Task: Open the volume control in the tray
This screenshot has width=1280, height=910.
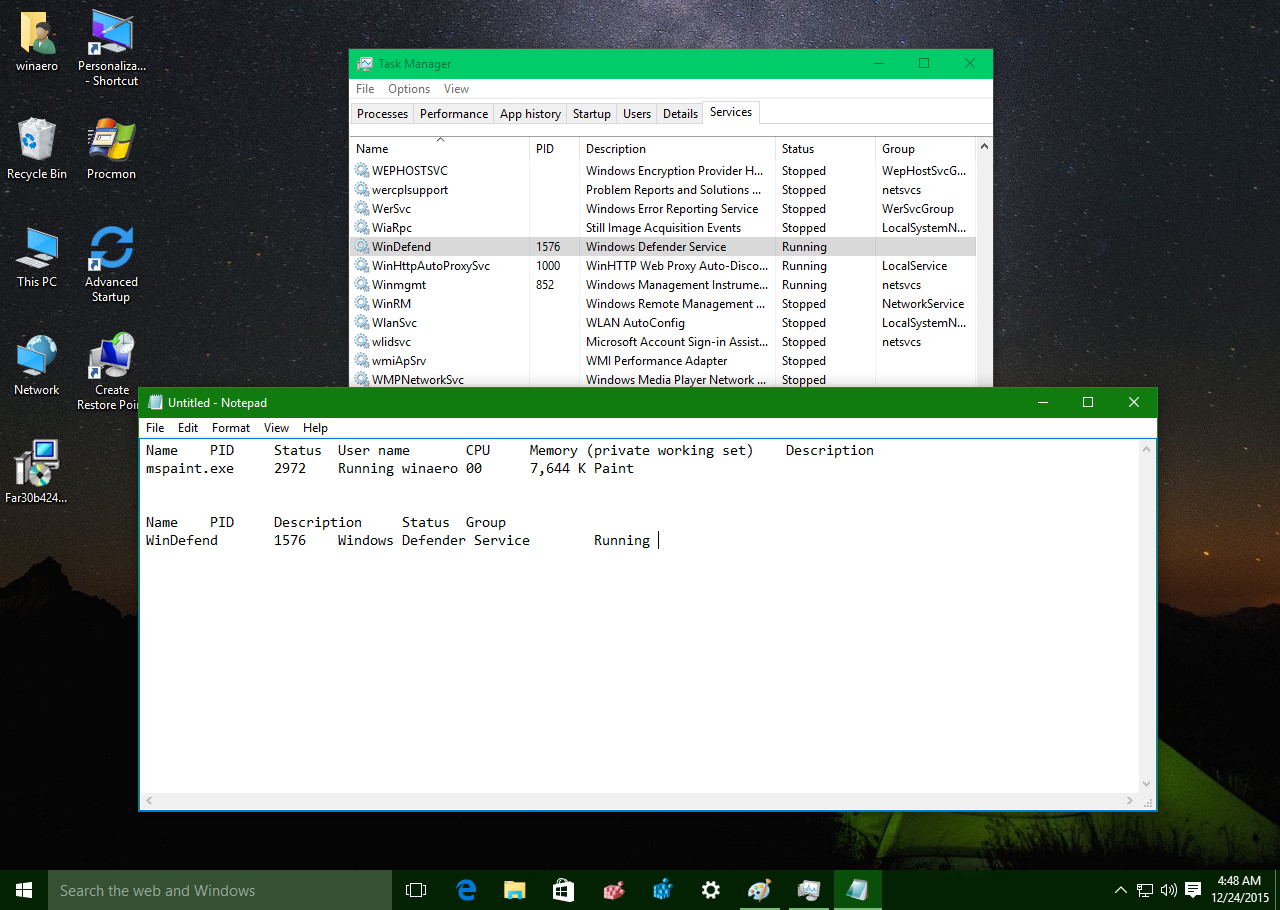Action: 1167,889
